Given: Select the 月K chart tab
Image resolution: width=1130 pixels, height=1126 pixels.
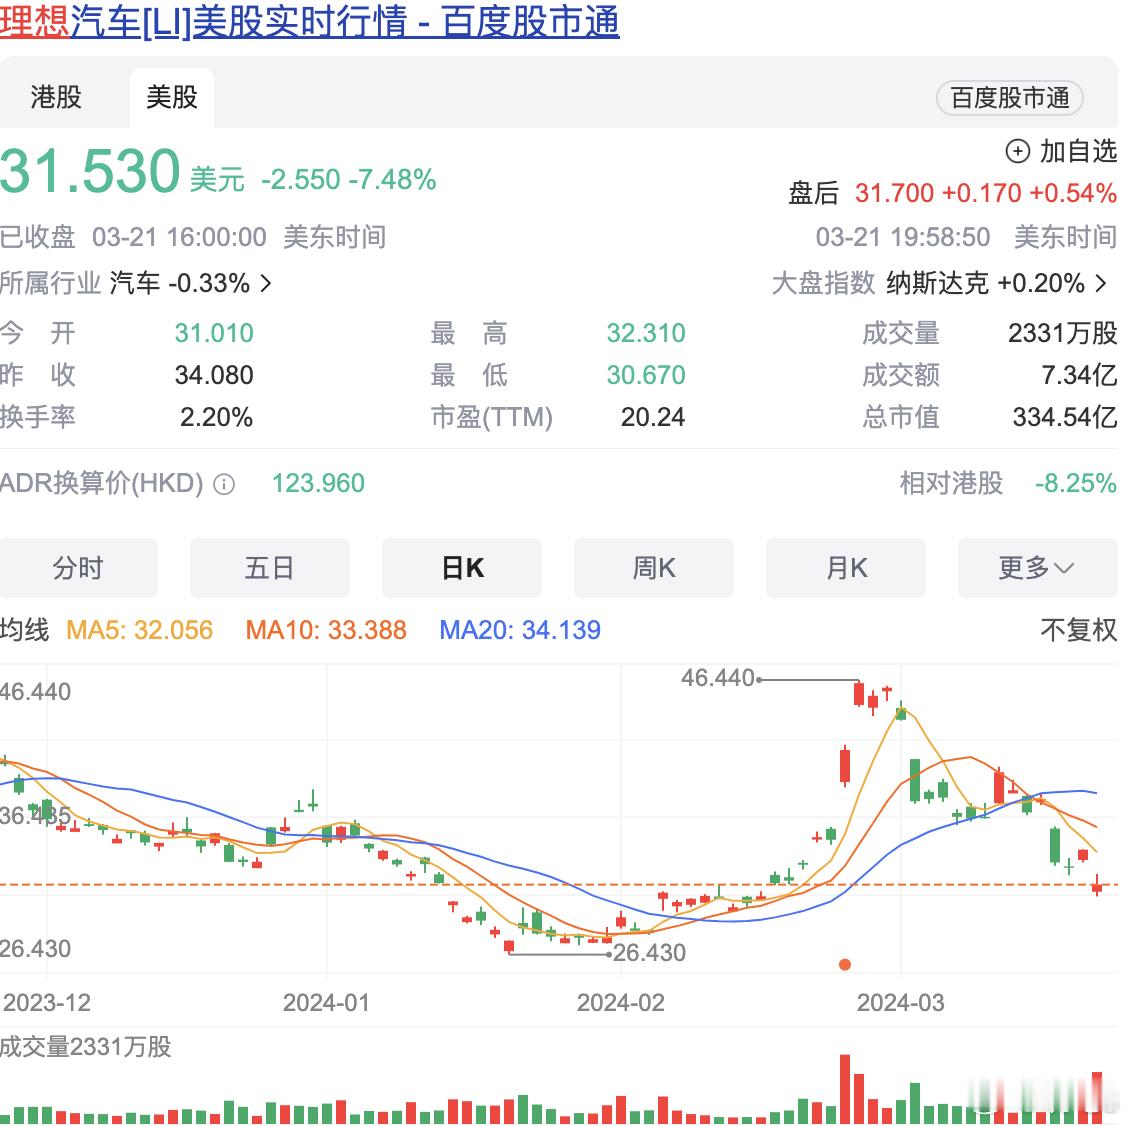Looking at the screenshot, I should [846, 568].
